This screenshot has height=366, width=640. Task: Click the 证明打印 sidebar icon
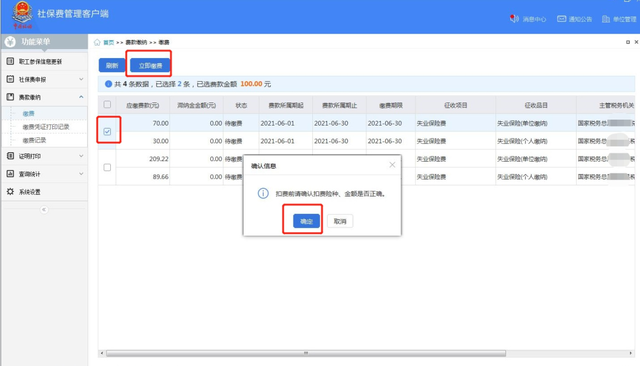click(10, 156)
